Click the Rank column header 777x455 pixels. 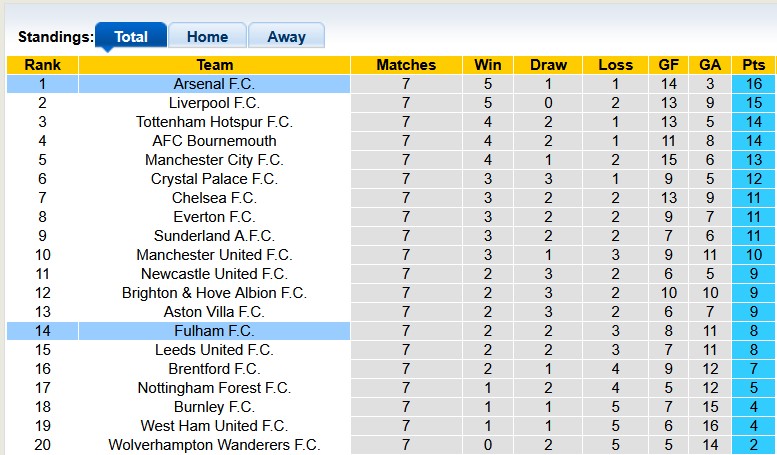click(42, 65)
